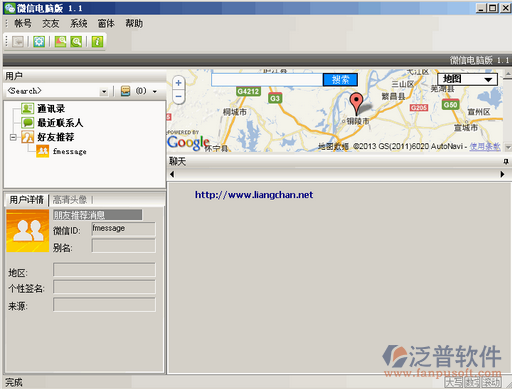Click the contact card icon beside (0)

coord(125,91)
